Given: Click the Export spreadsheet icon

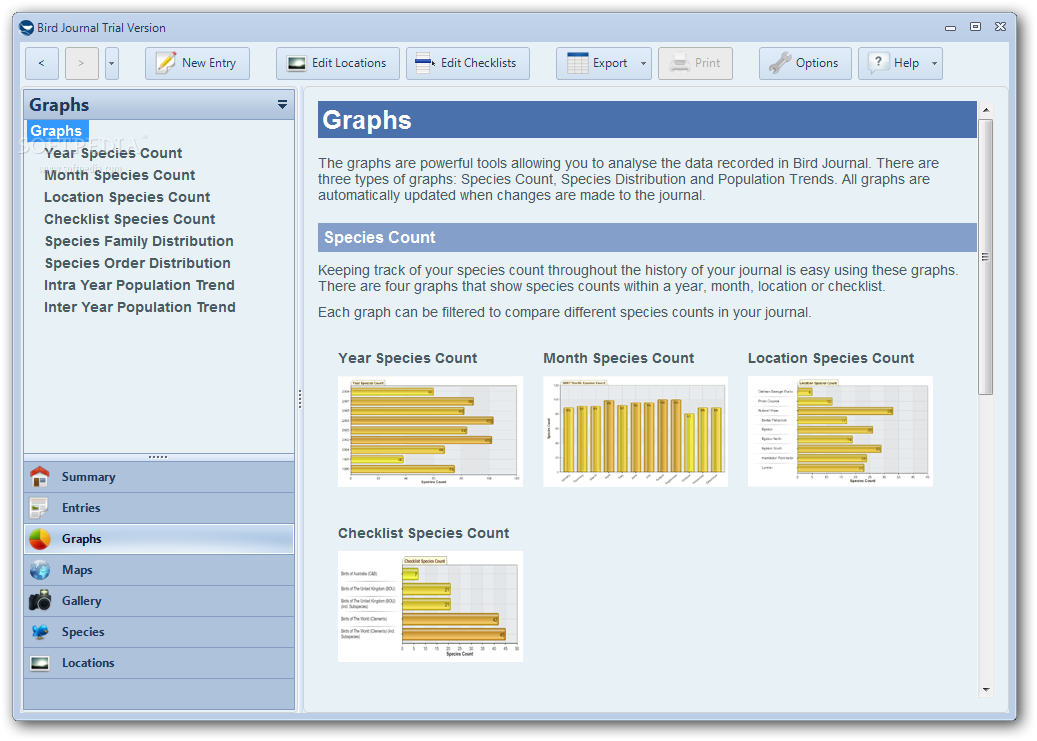Looking at the screenshot, I should (577, 63).
